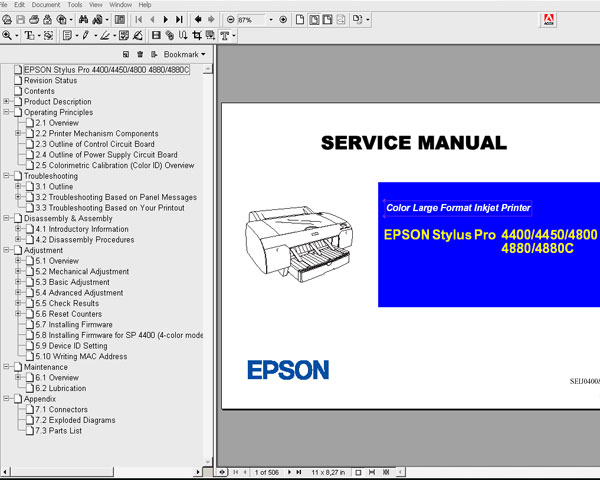The image size is (600, 480).
Task: Toggle the navigation pane toolbar icon
Action: click(120, 20)
